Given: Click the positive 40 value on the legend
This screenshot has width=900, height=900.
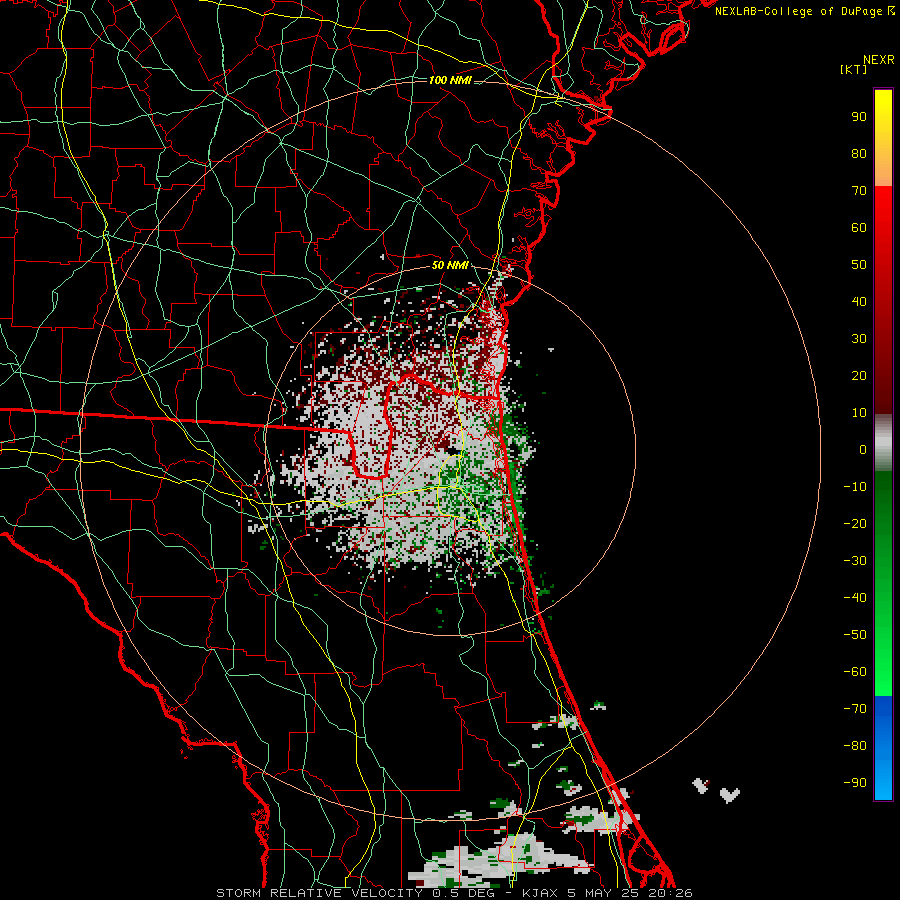Looking at the screenshot, I should tap(859, 301).
